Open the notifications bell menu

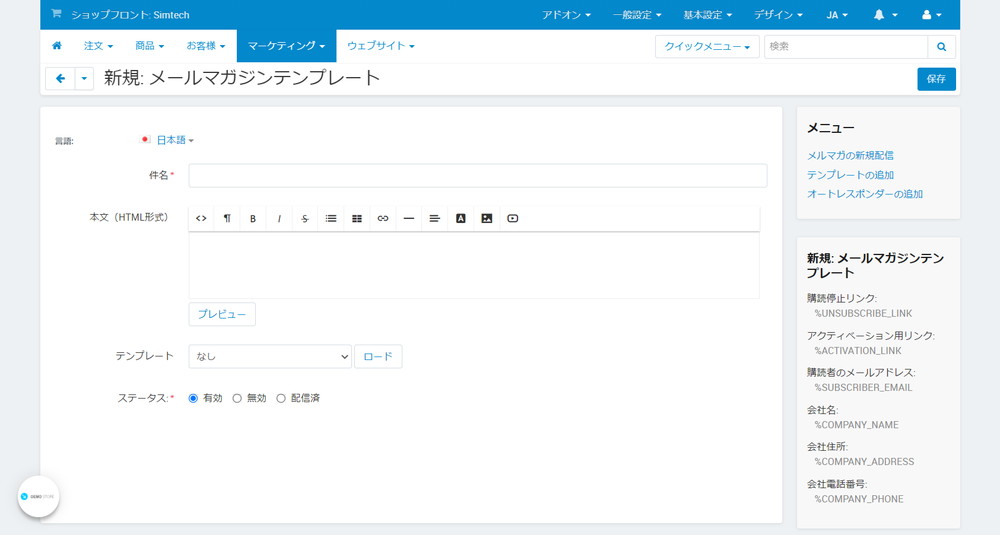click(885, 15)
